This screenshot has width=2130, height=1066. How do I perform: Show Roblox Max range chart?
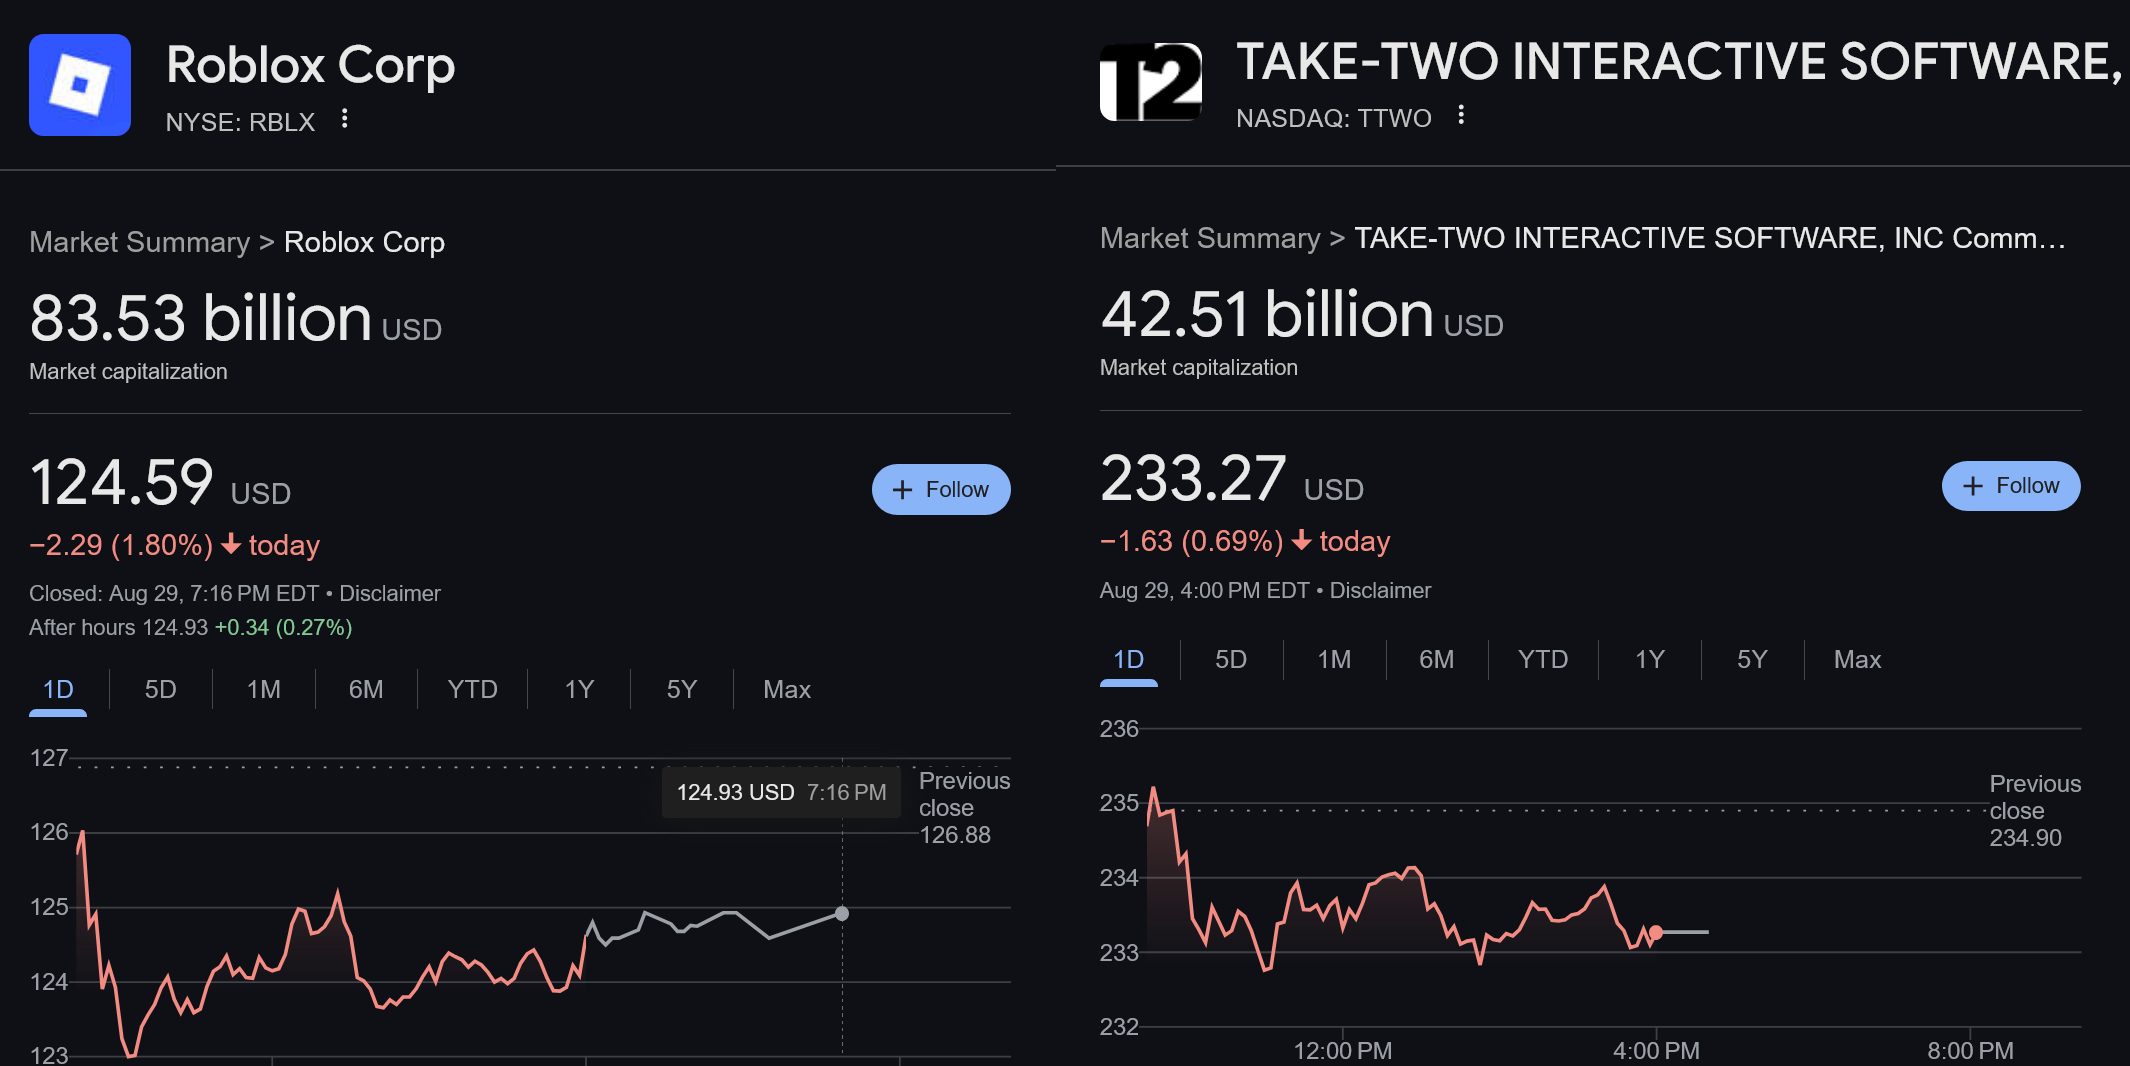coord(787,689)
